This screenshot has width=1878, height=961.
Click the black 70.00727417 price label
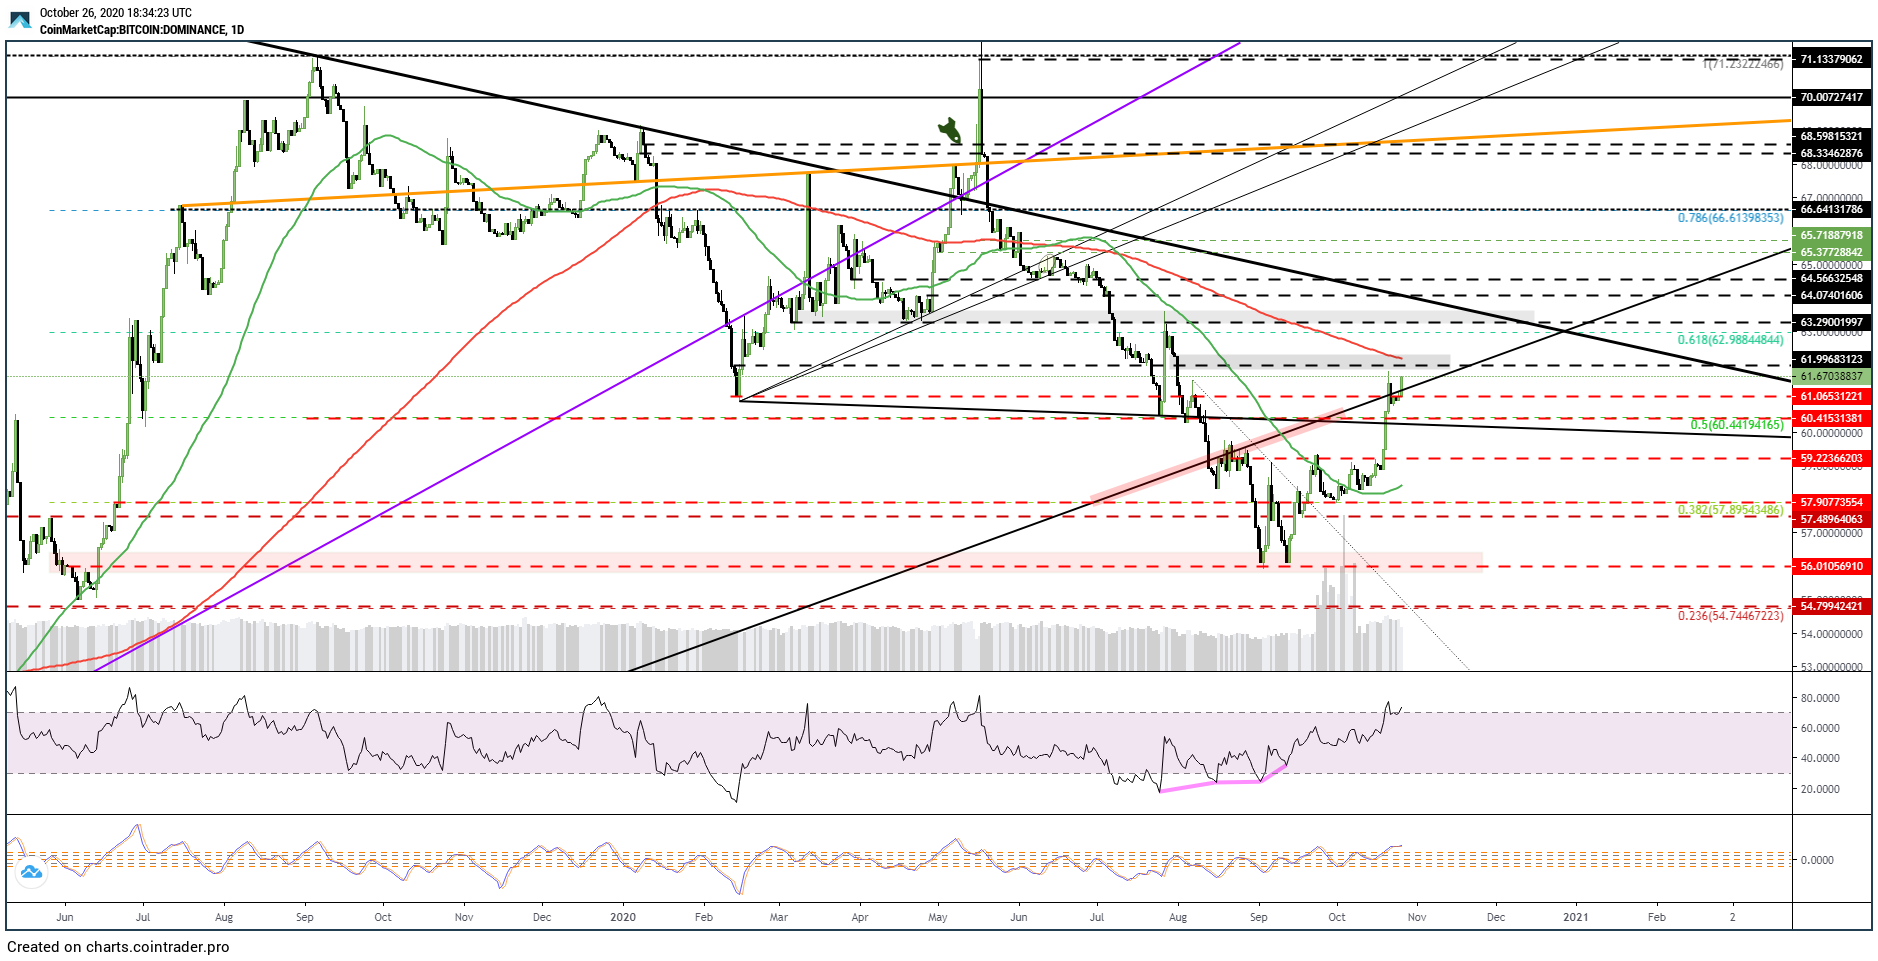pos(1831,98)
